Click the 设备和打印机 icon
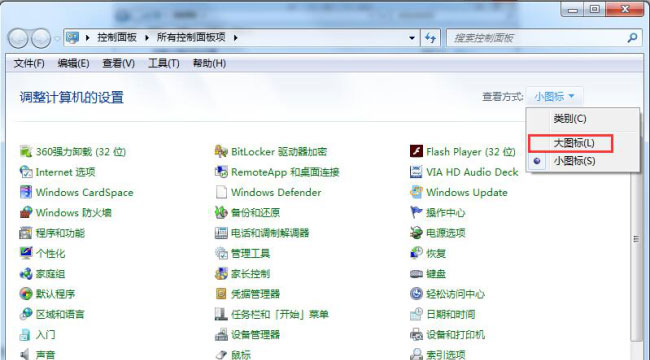 pyautogui.click(x=416, y=334)
